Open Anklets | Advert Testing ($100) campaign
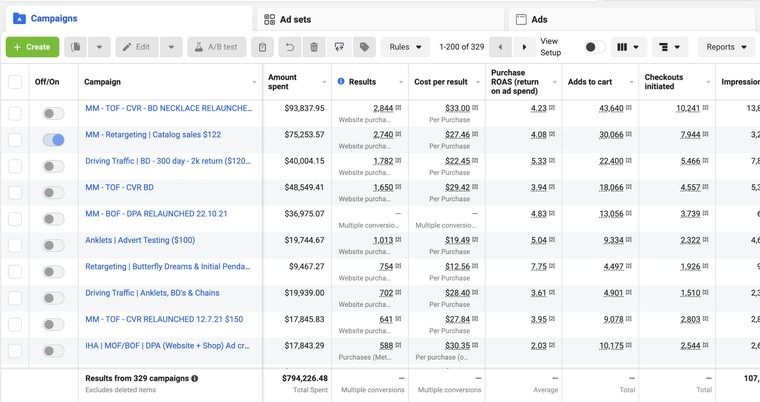 coord(140,240)
